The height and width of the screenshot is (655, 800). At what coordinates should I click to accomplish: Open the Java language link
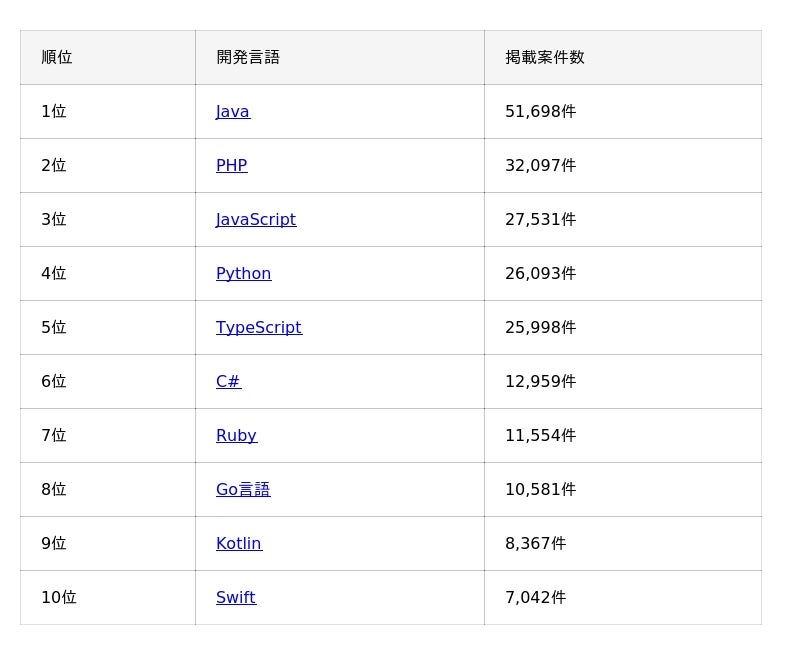[x=232, y=112]
